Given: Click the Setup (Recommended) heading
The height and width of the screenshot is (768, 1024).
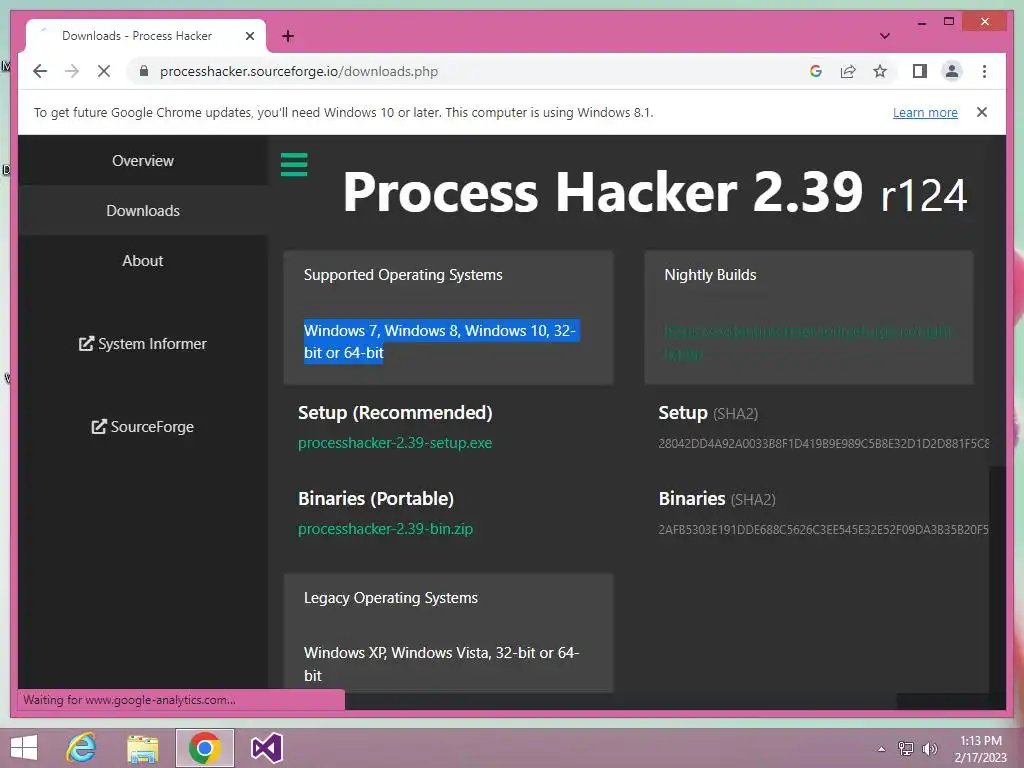Looking at the screenshot, I should [x=395, y=413].
